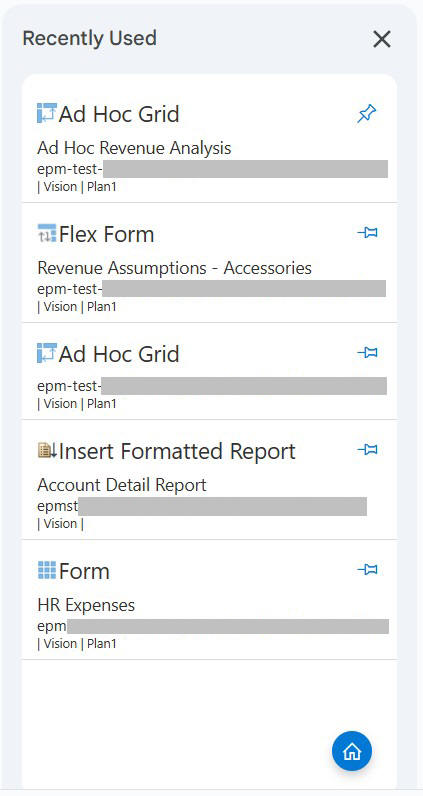Close the Recently Used panel
423x796 pixels.
click(382, 39)
